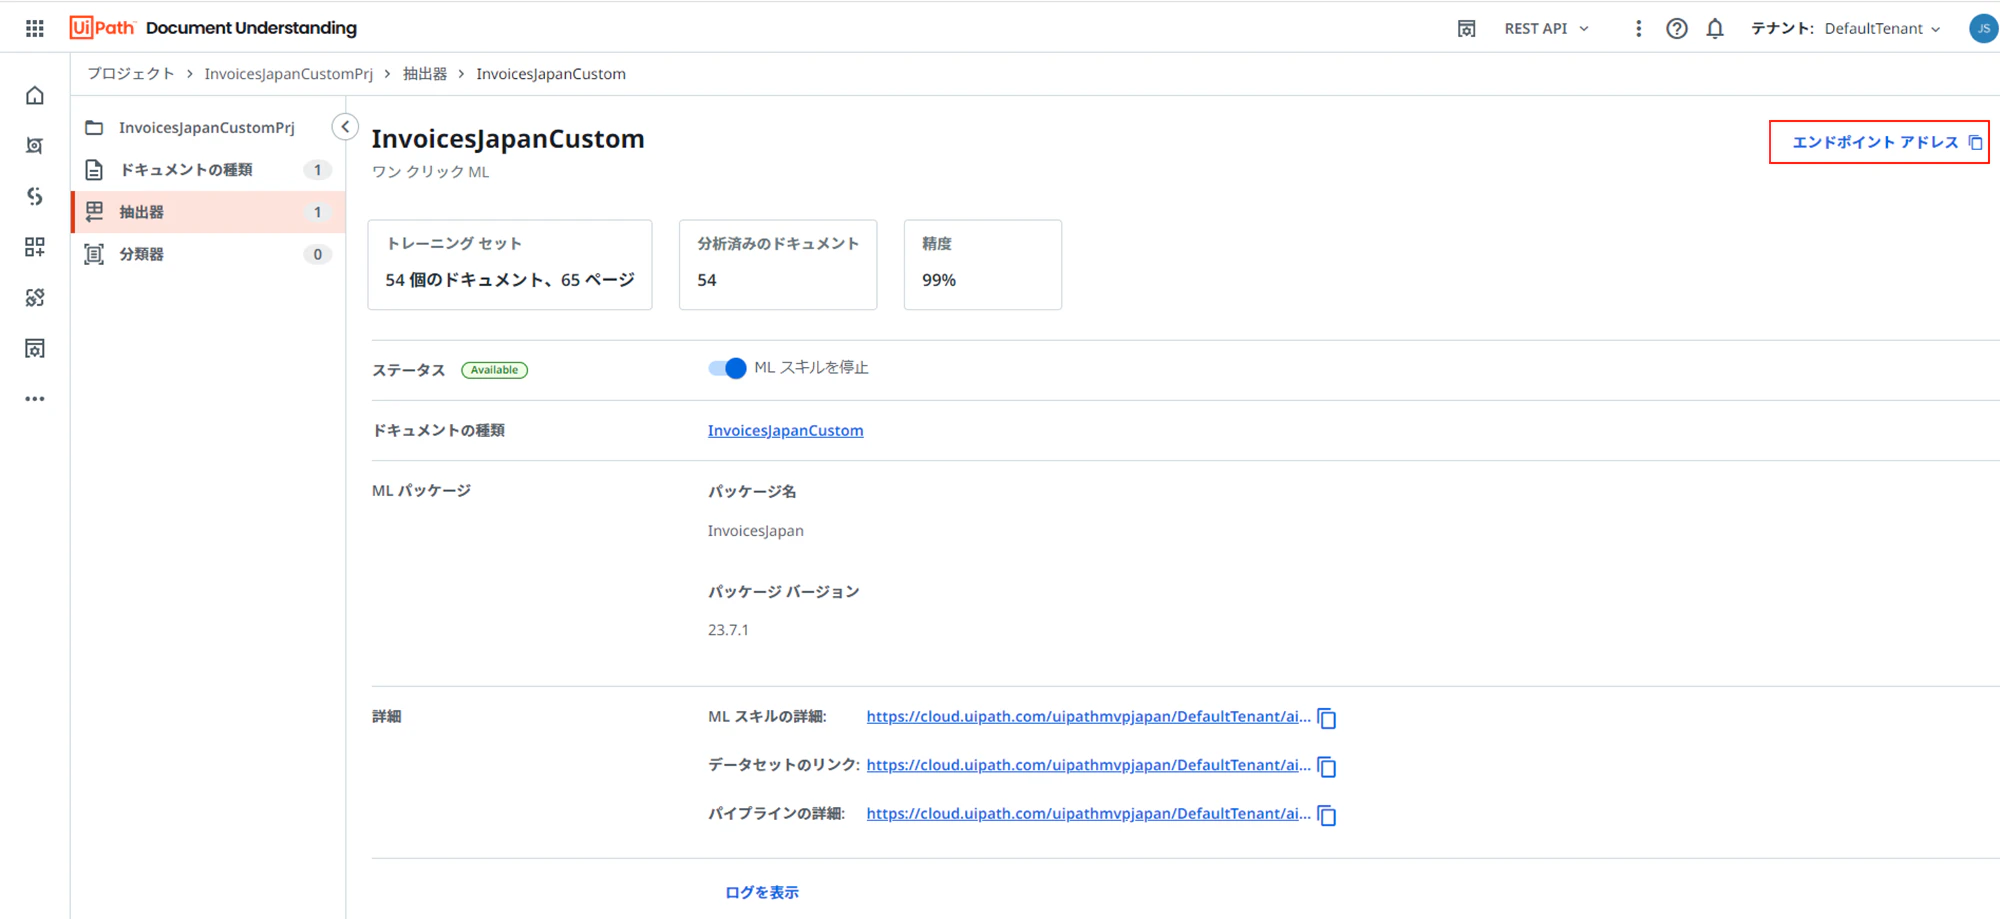The width and height of the screenshot is (2000, 919).
Task: Copy the データセットのリンク URL
Action: click(1327, 766)
